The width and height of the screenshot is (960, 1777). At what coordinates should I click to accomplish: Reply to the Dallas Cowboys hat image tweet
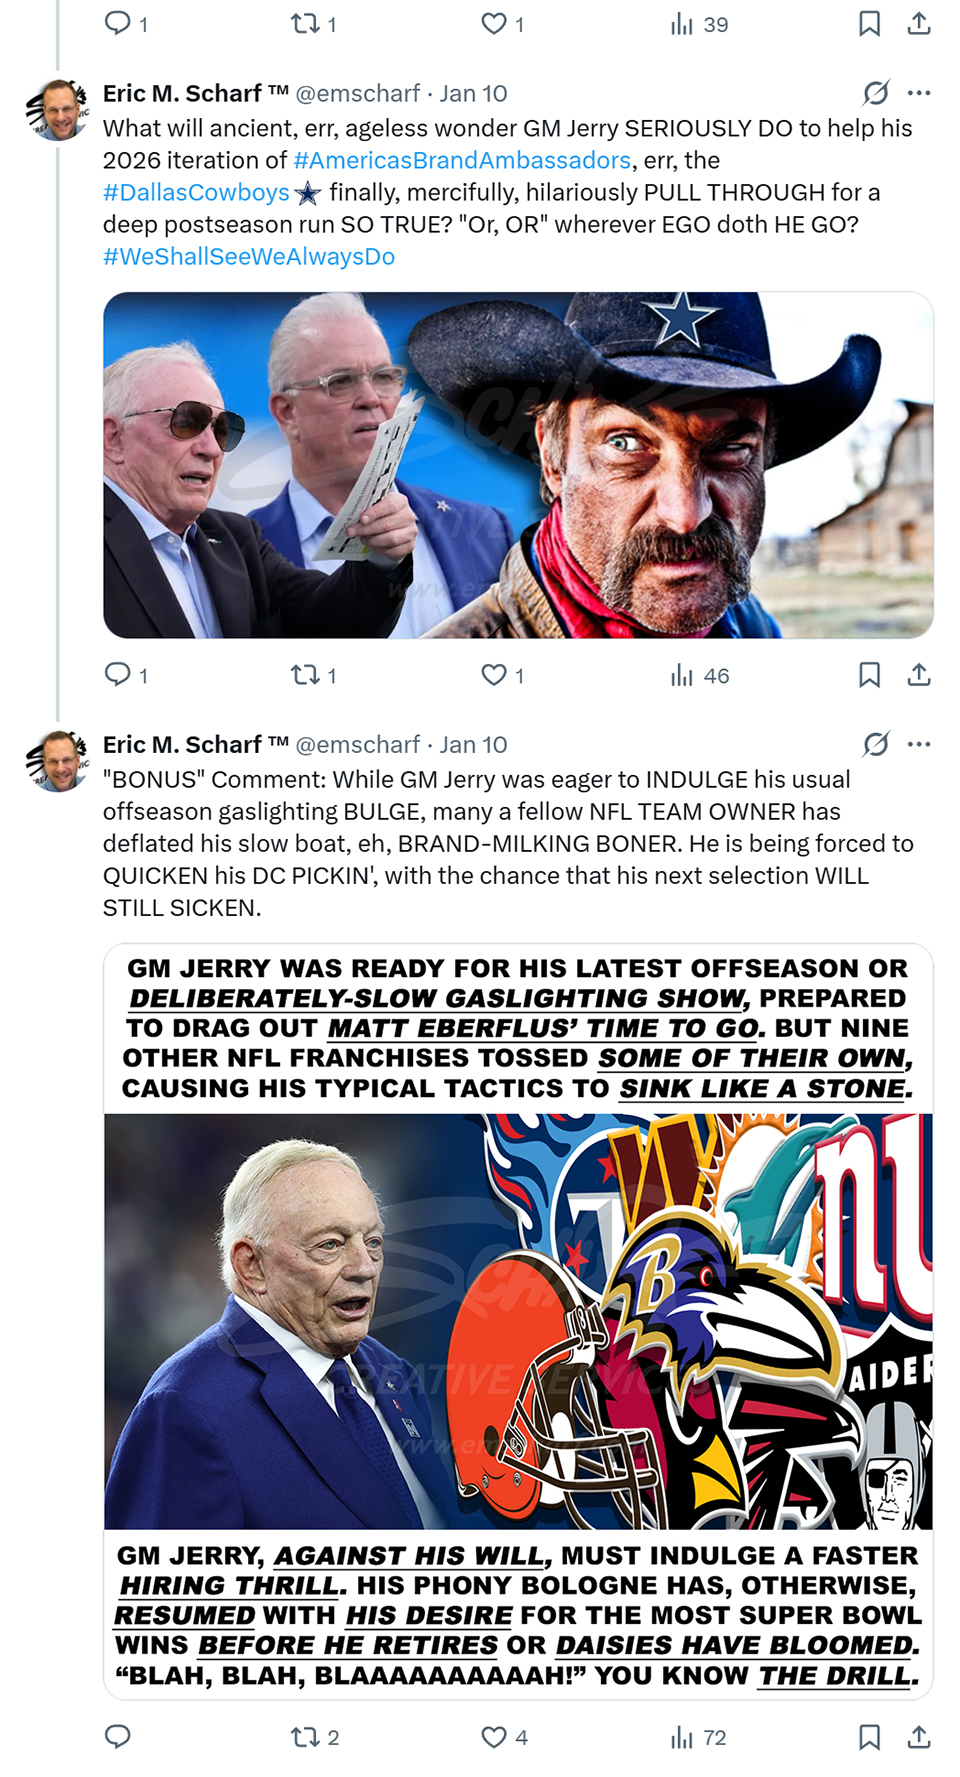118,675
